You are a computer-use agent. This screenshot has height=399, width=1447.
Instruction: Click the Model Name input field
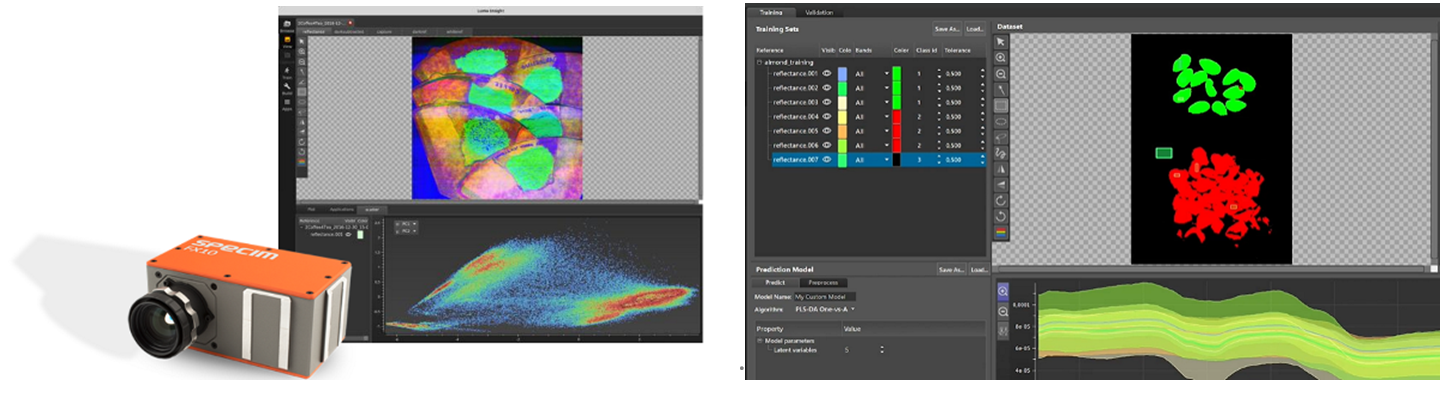(825, 296)
